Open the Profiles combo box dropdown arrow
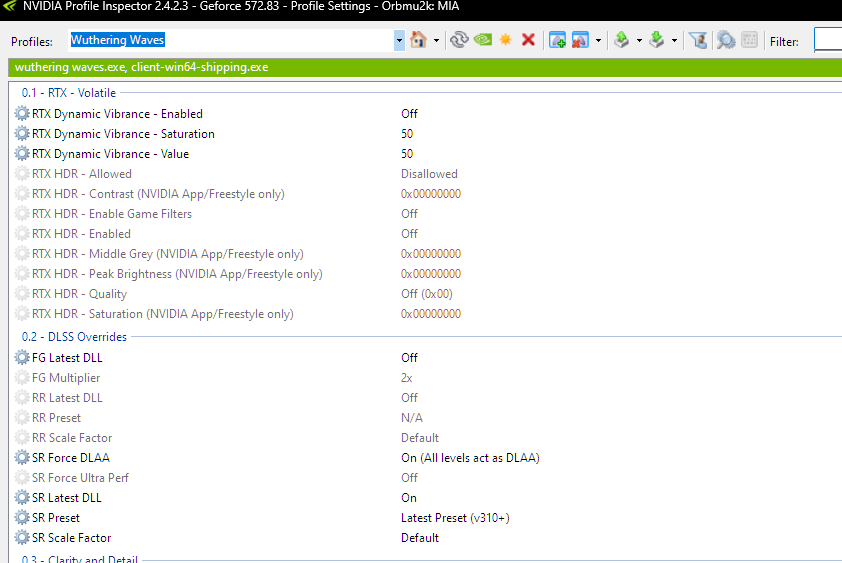842x563 pixels. pyautogui.click(x=399, y=40)
